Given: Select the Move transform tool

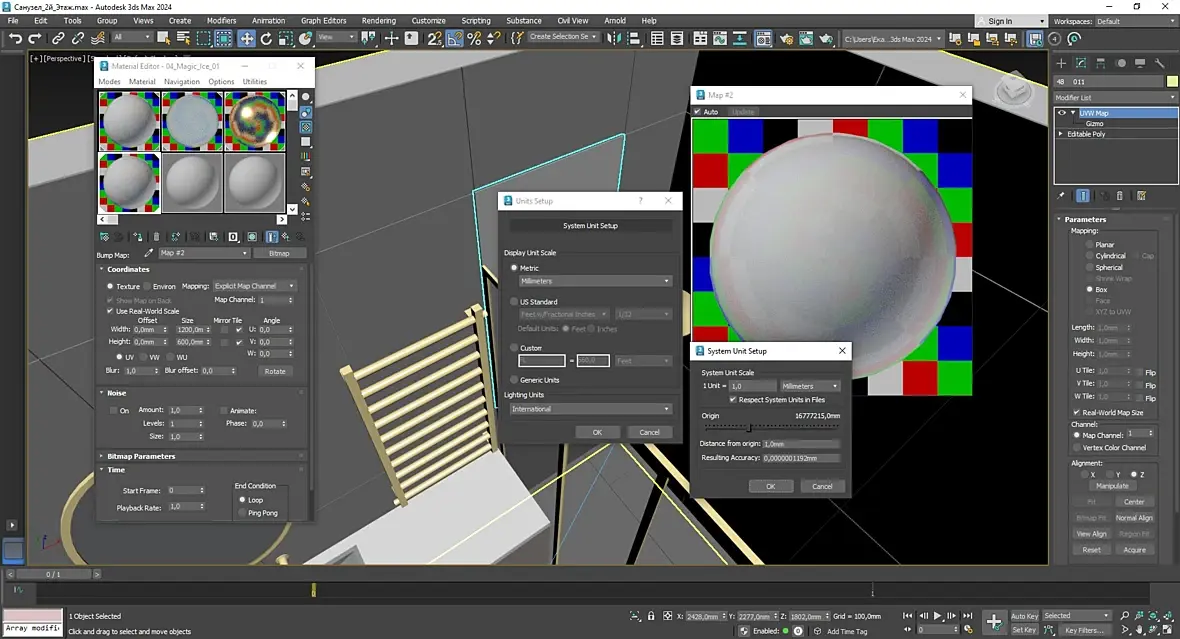Looking at the screenshot, I should click(x=247, y=38).
